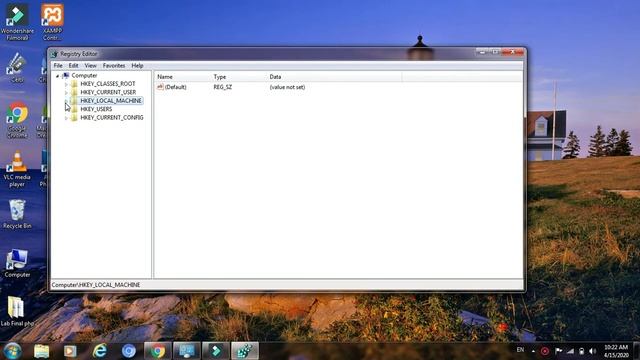This screenshot has width=640, height=360.
Task: Open the Windows Start menu orb
Action: pos(12,351)
